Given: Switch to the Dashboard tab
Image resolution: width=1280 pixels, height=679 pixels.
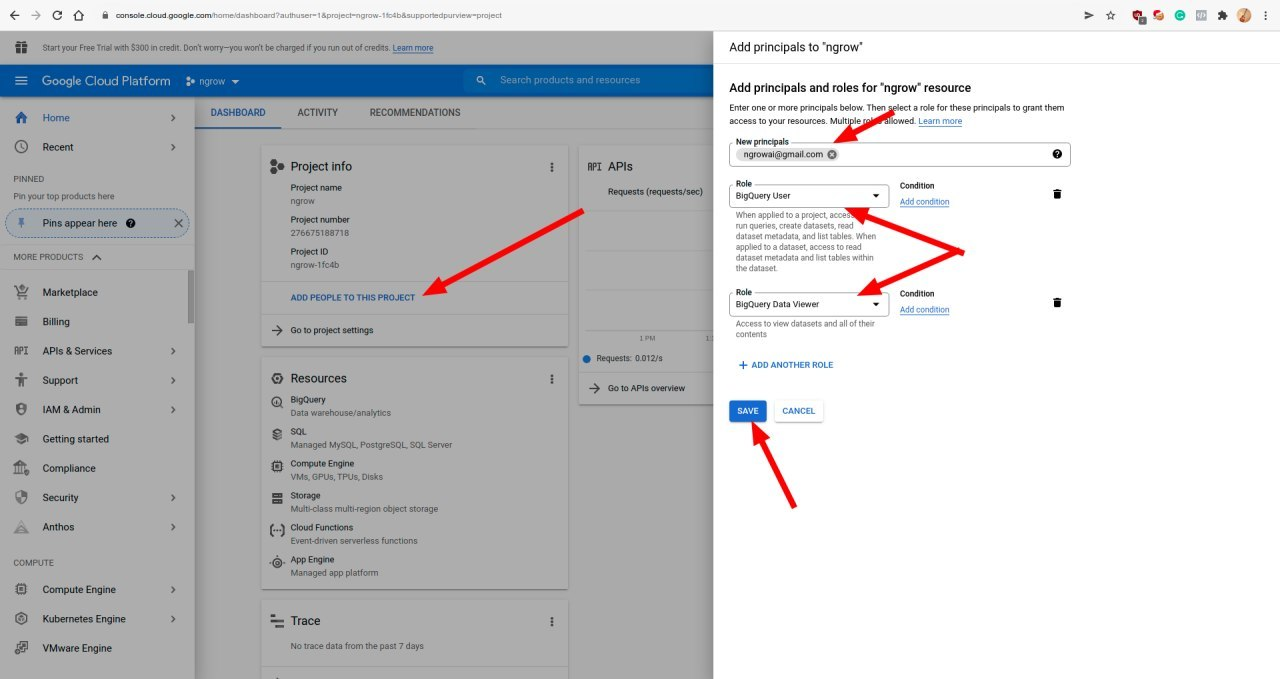Looking at the screenshot, I should pyautogui.click(x=238, y=113).
